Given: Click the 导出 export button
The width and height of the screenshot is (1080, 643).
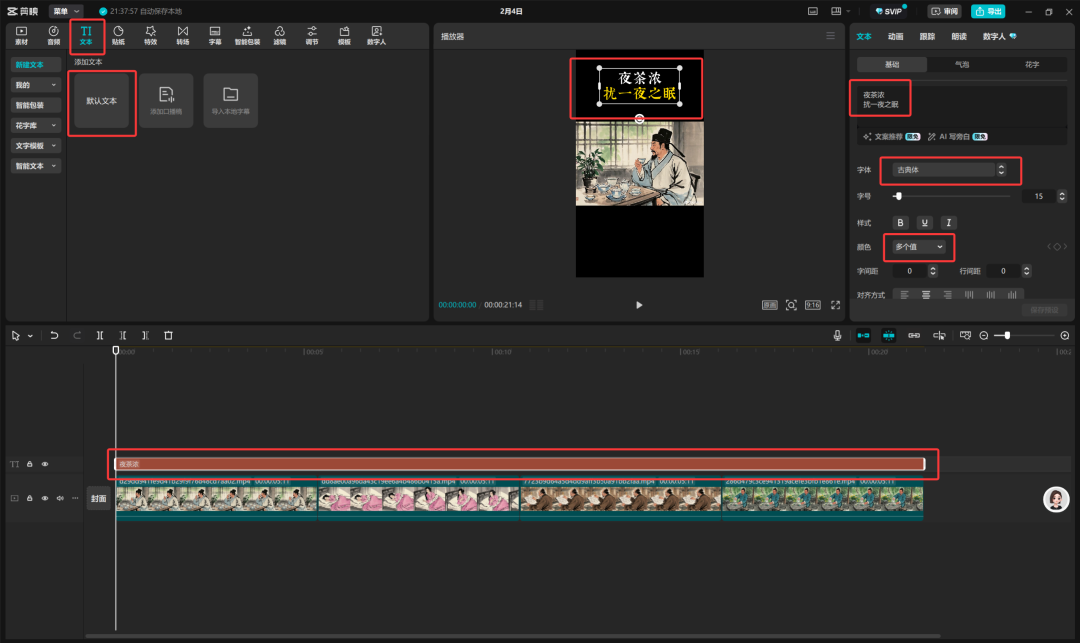Looking at the screenshot, I should pos(988,11).
